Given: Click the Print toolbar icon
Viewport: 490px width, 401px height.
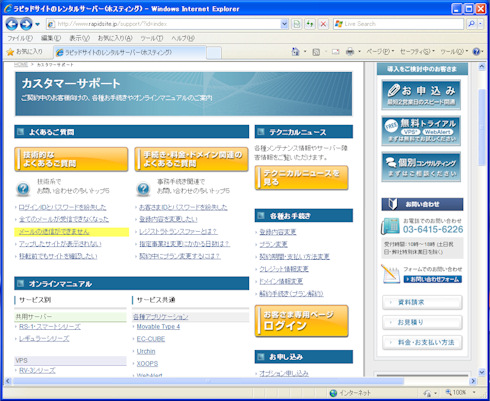Looking at the screenshot, I should (350, 52).
